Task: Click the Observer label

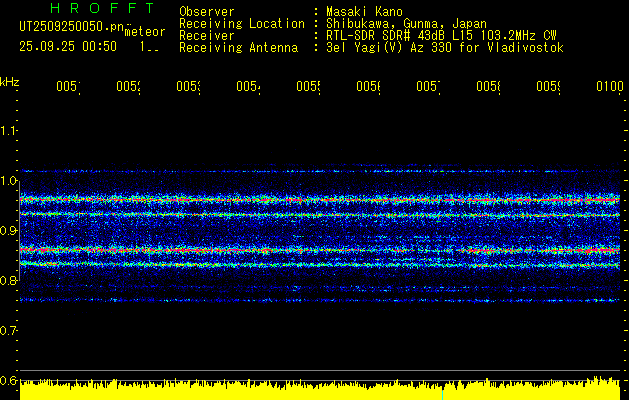Action: coord(207,12)
